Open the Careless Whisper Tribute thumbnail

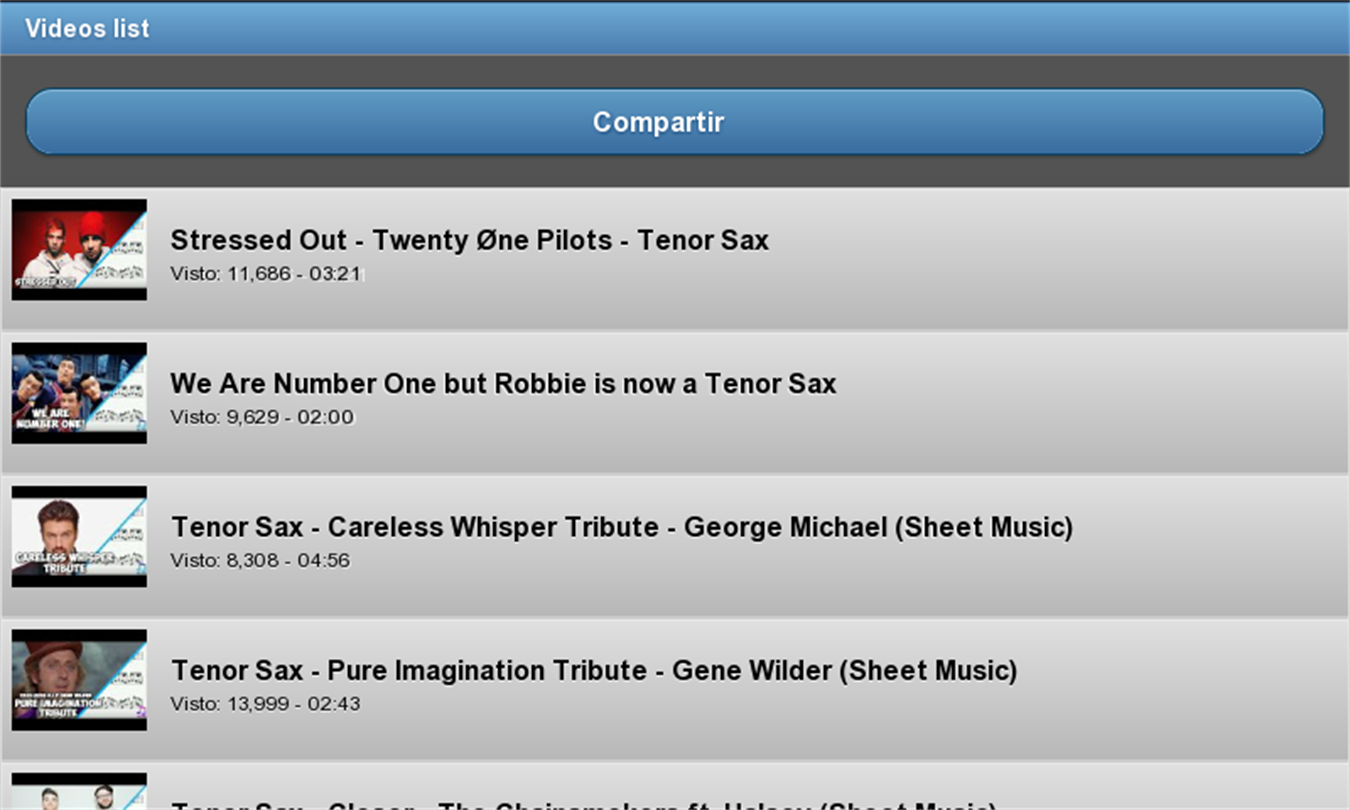pyautogui.click(x=79, y=536)
